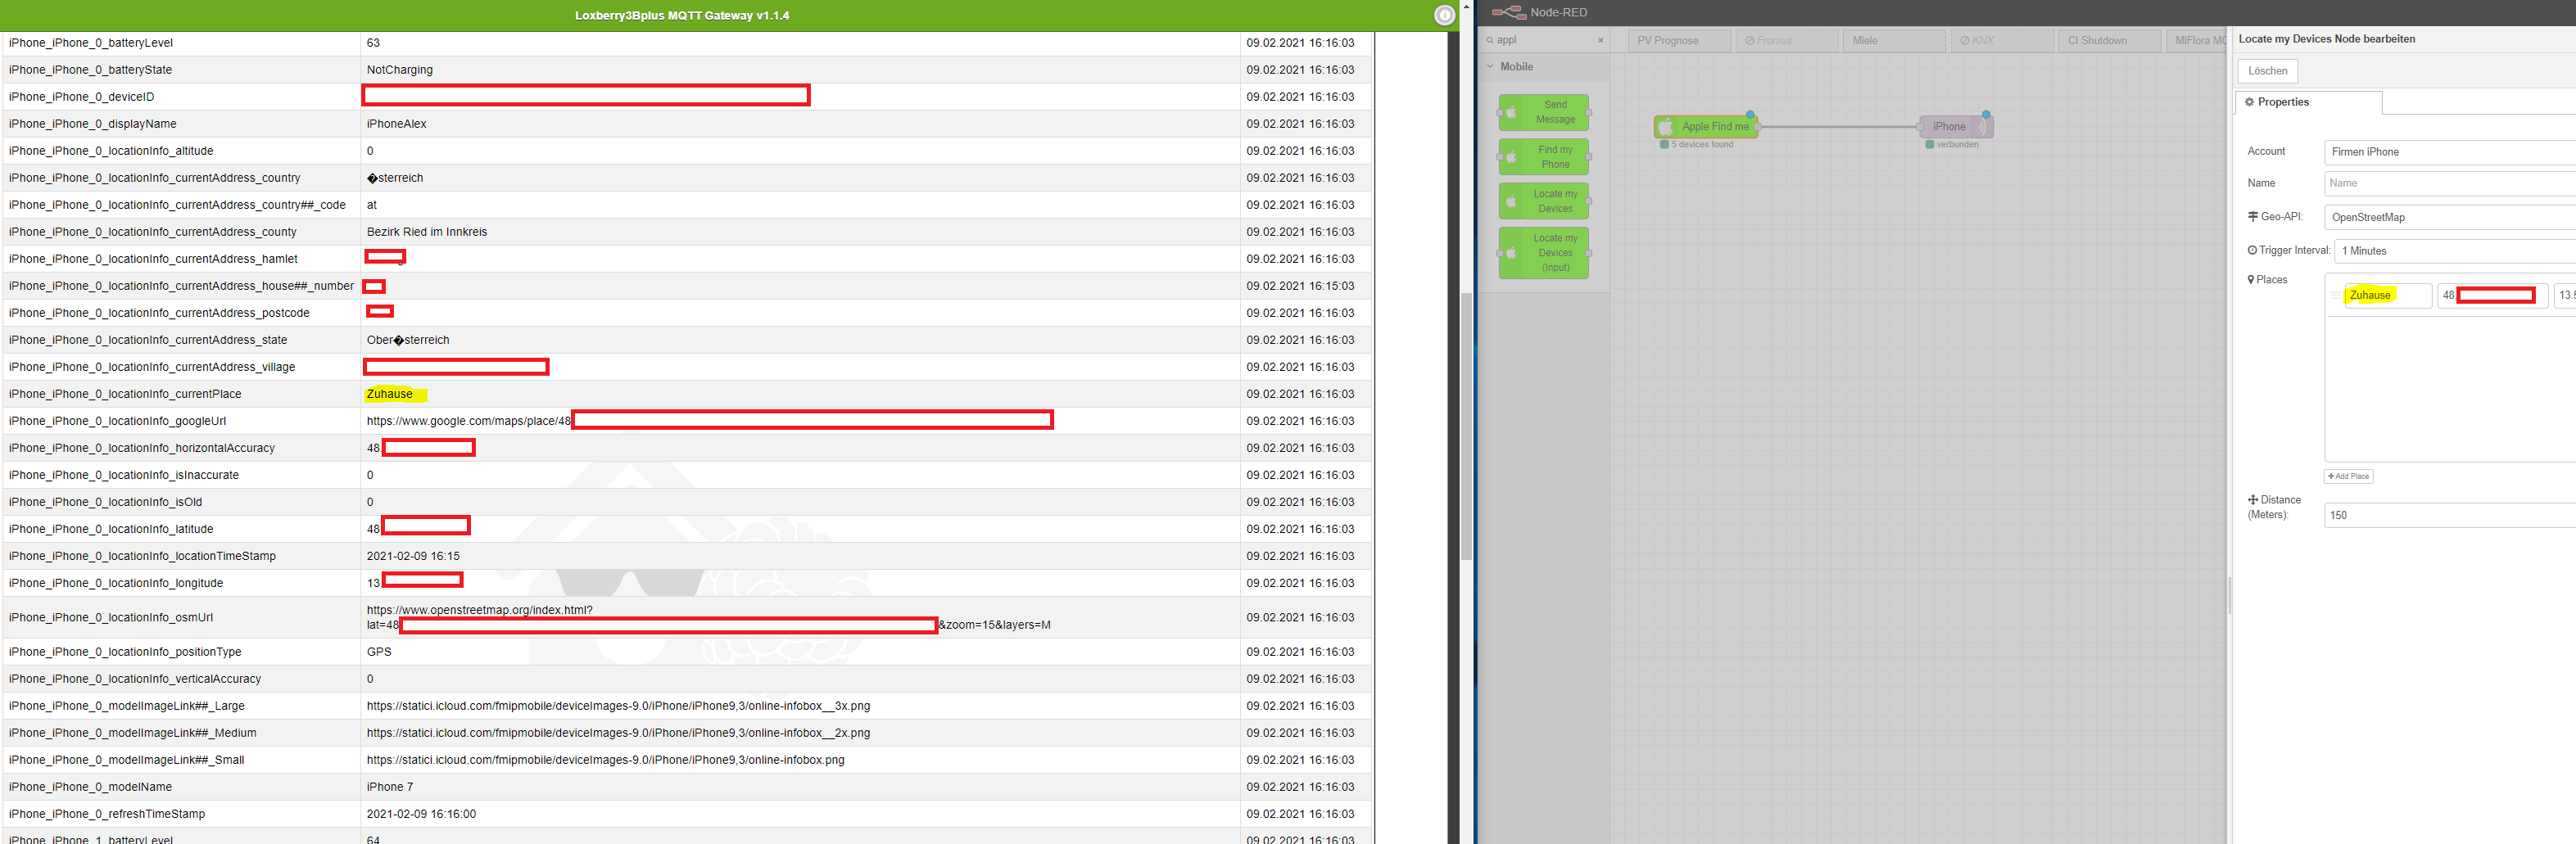Image resolution: width=2576 pixels, height=844 pixels.
Task: Click the 'NotCharging' battery state value
Action: click(x=400, y=70)
